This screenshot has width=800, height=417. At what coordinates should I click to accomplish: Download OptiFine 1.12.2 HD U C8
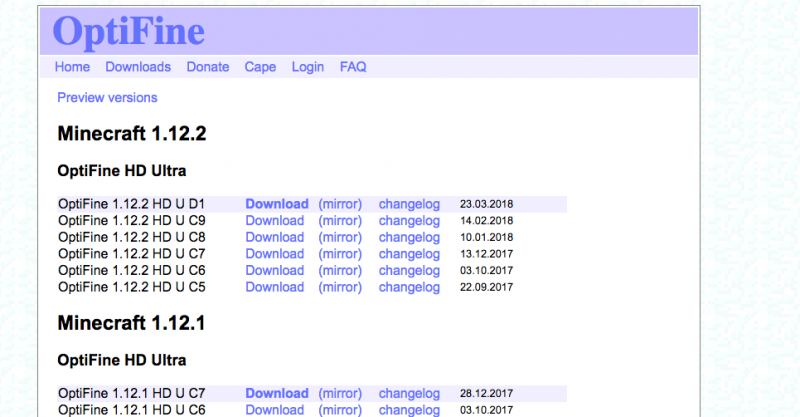[274, 237]
